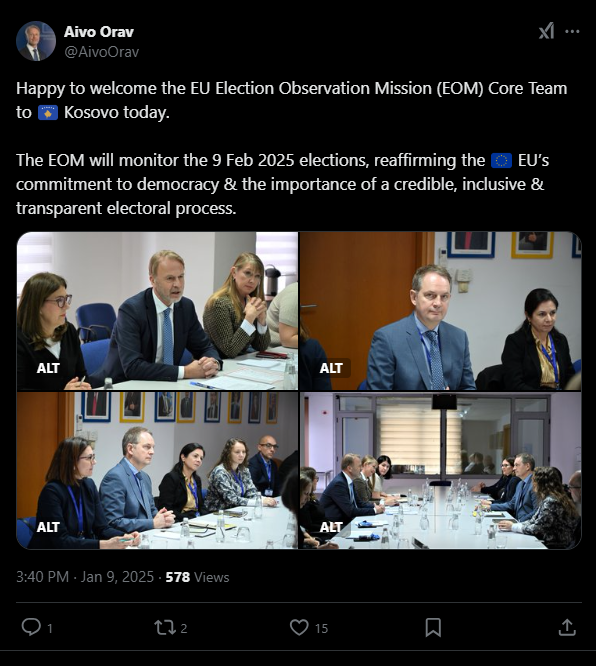Click the 578 Views count
The height and width of the screenshot is (666, 596).
[197, 577]
